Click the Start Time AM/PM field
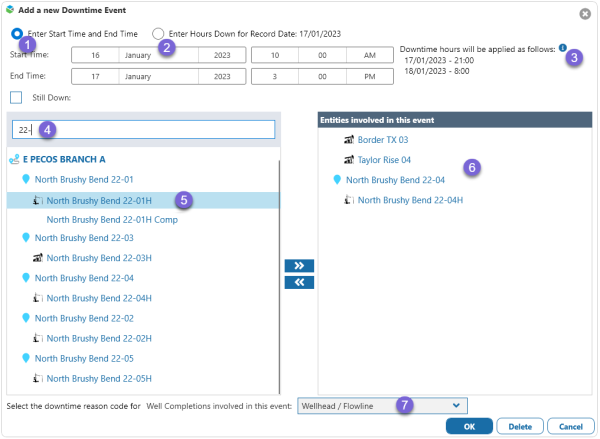The image size is (600, 439). pyautogui.click(x=366, y=55)
